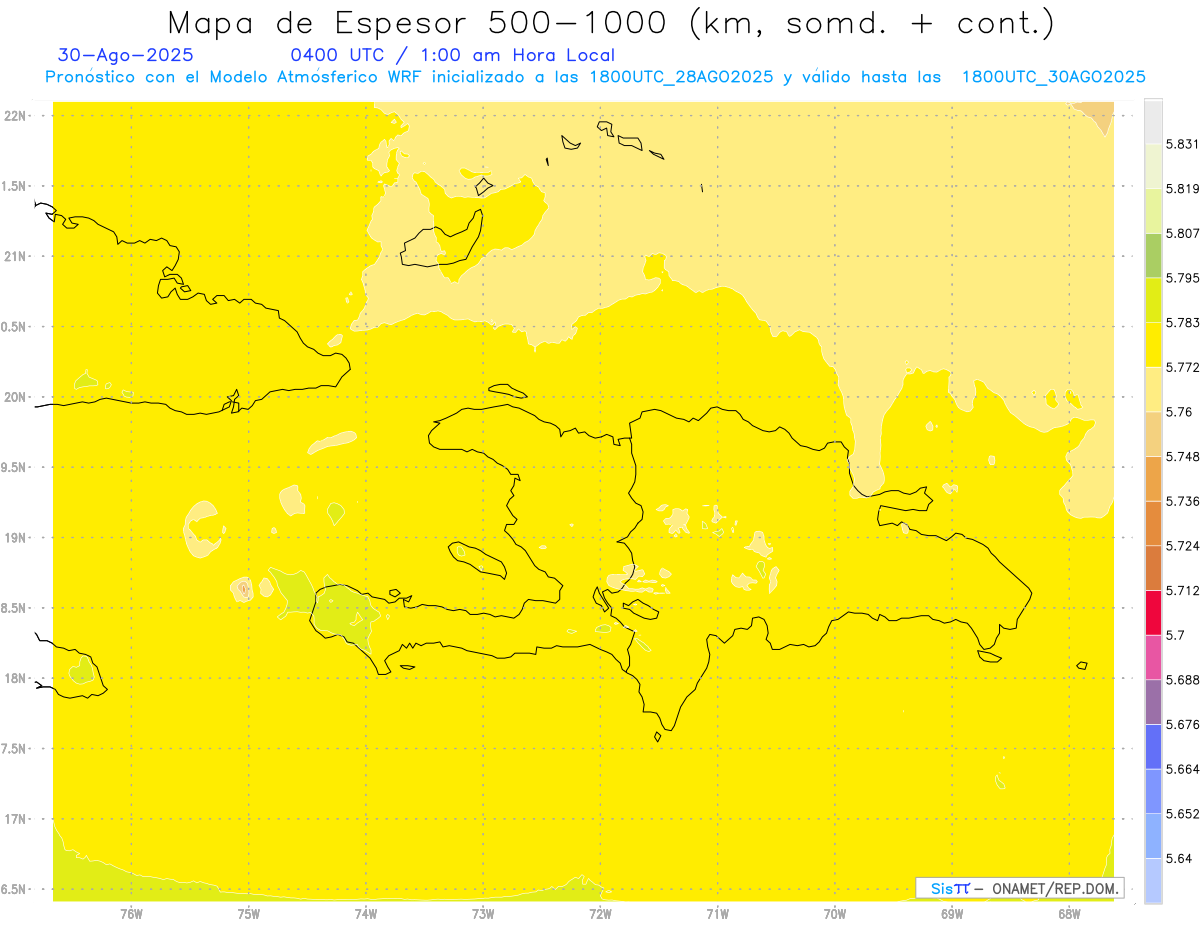Select the '1800UTC_28AGO2025' initialization time text

tap(682, 77)
